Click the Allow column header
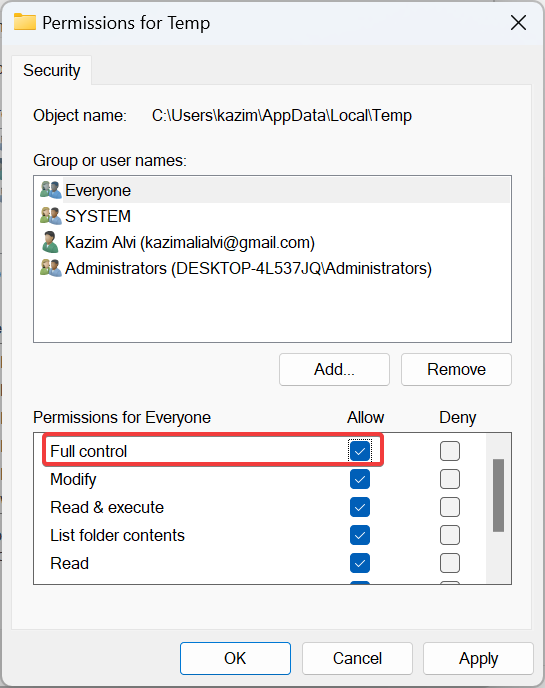The width and height of the screenshot is (545, 688). (366, 417)
